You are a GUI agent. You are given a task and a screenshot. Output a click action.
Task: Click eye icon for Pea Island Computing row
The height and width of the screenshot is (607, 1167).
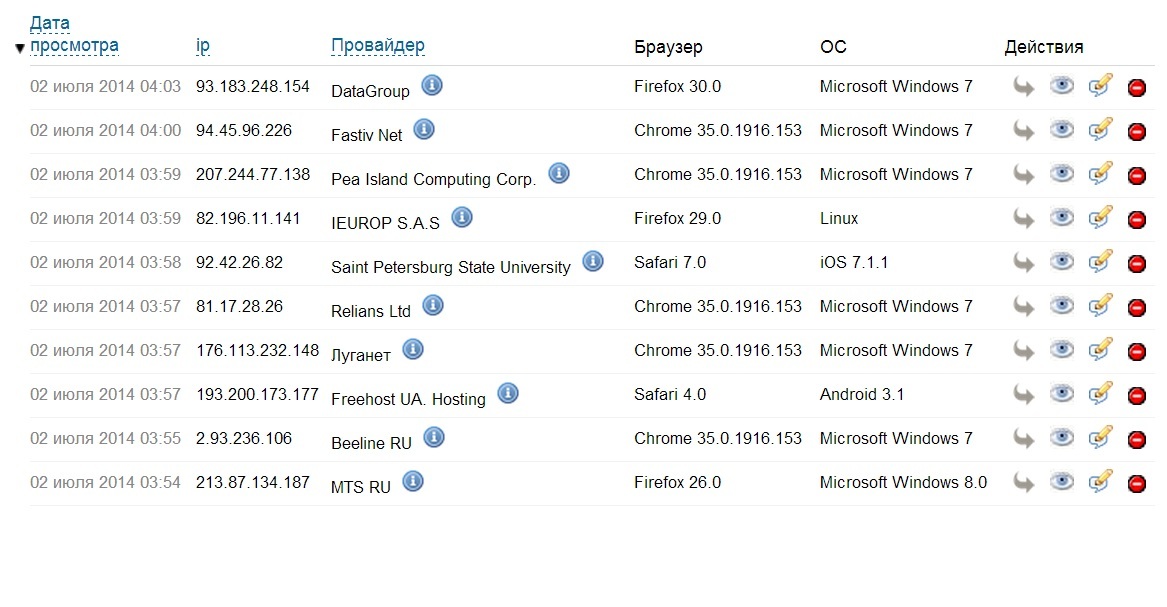[x=1062, y=174]
